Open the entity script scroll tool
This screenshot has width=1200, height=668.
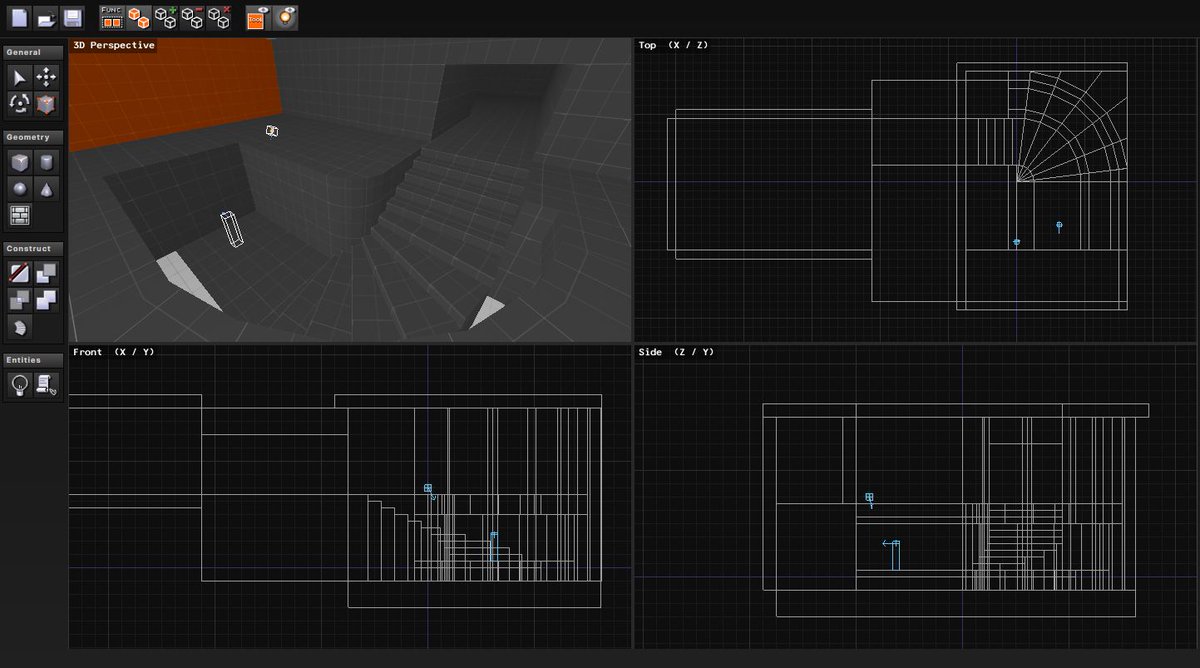pyautogui.click(x=46, y=385)
